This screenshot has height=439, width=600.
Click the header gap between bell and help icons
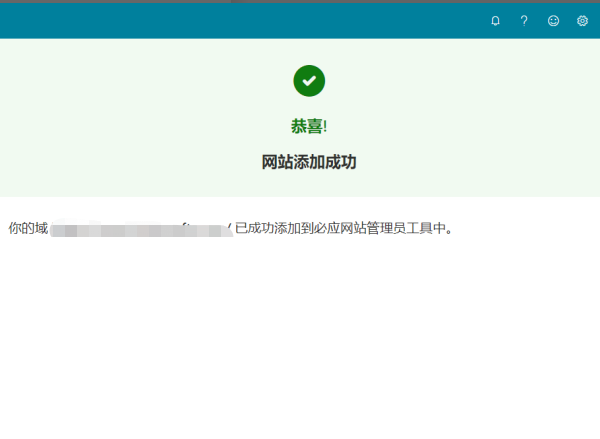[x=510, y=21]
